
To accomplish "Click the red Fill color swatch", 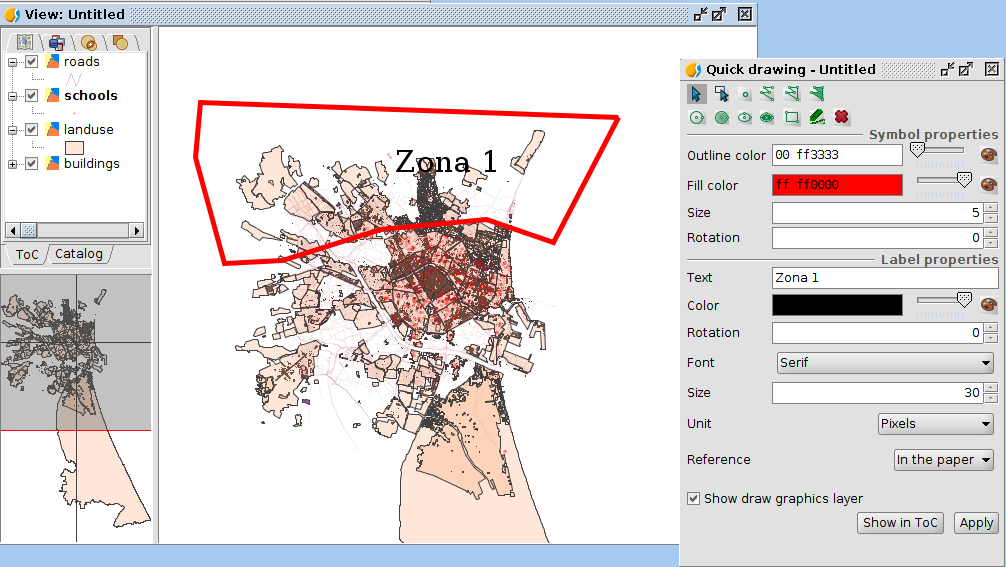I will pyautogui.click(x=837, y=185).
